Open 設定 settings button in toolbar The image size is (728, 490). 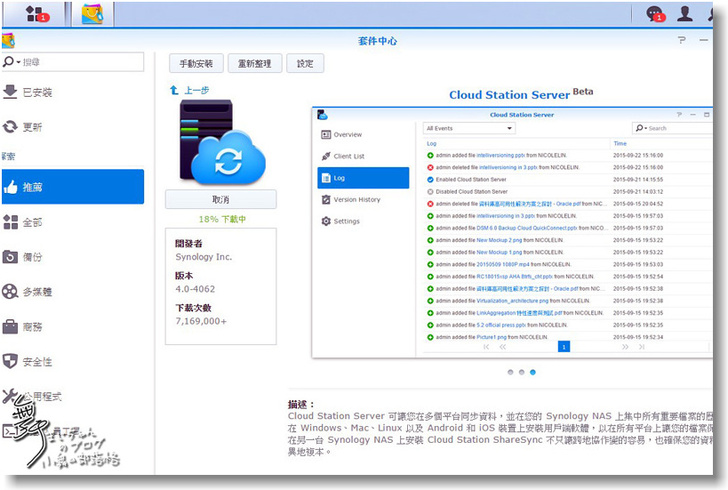305,63
